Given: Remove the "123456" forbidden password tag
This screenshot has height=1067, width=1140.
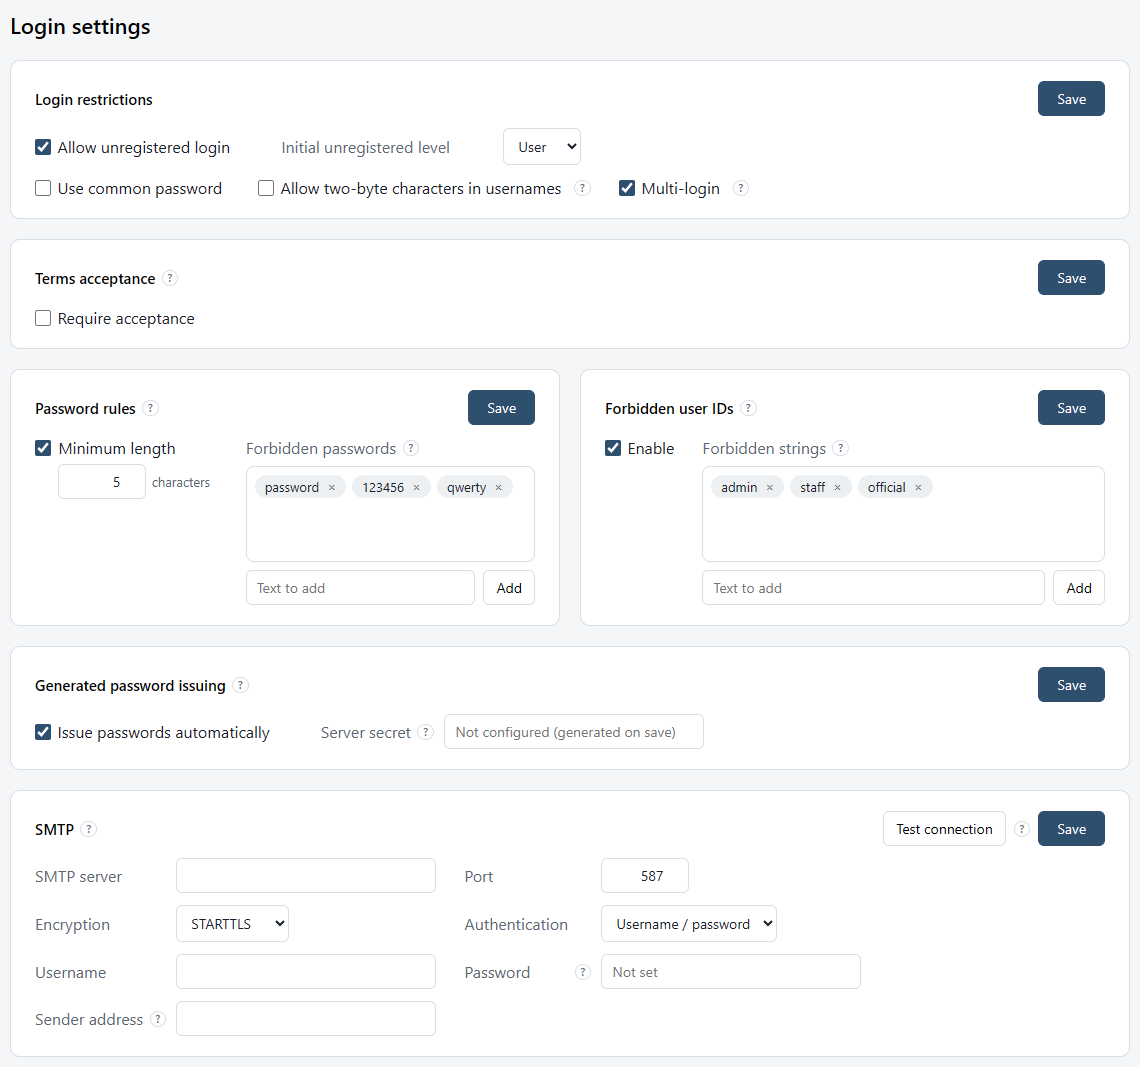Looking at the screenshot, I should tap(417, 488).
